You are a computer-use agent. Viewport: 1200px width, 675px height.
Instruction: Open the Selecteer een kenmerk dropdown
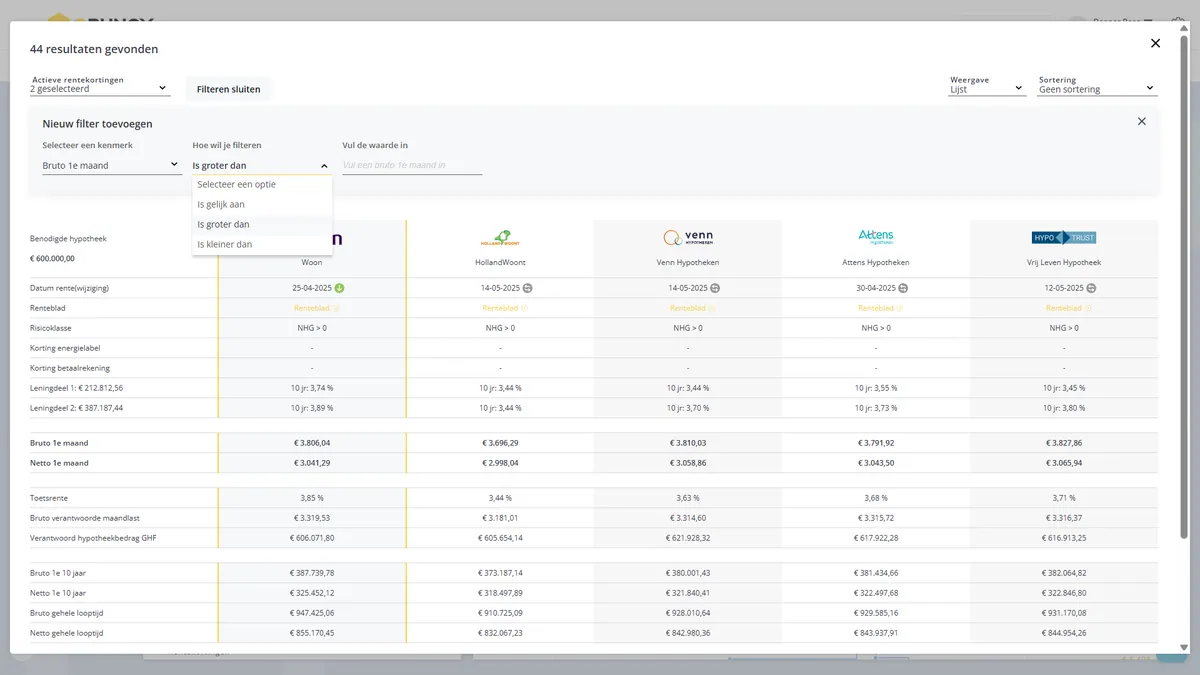(111, 165)
